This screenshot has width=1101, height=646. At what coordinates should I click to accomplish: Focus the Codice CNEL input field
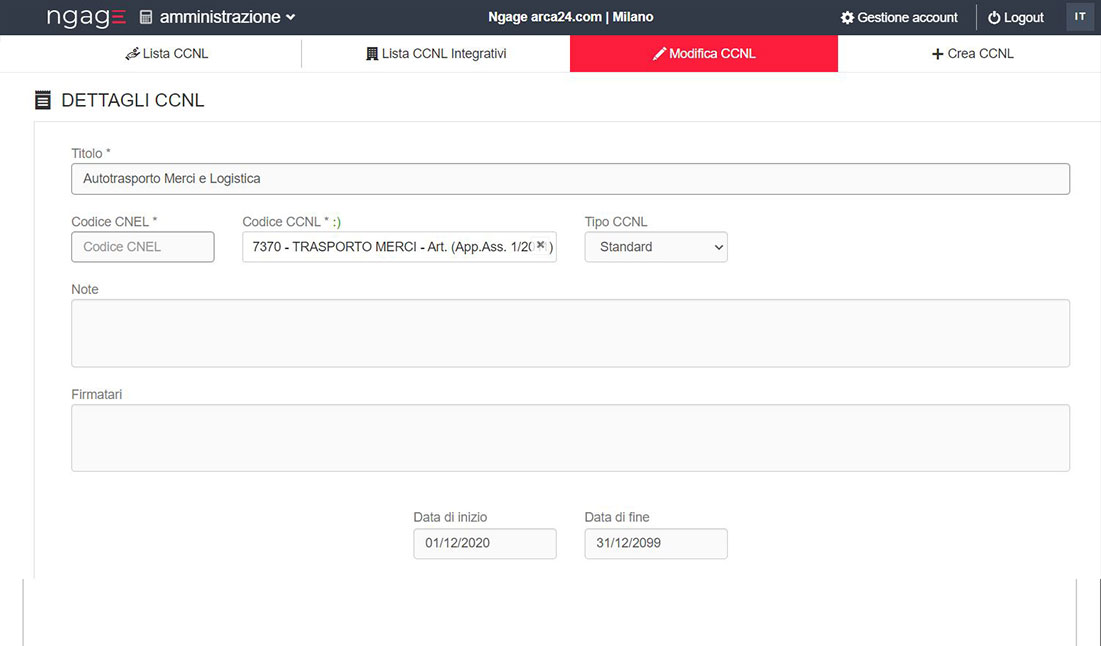point(143,247)
